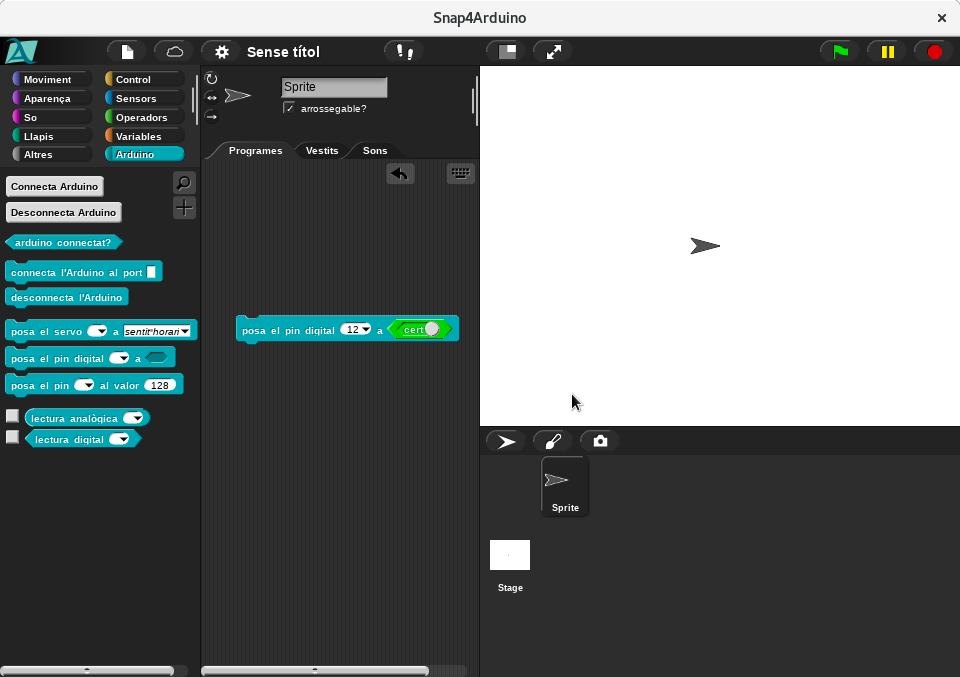Viewport: 960px width, 677px height.
Task: Pause all scripts with yellow pause button
Action: coord(887,52)
